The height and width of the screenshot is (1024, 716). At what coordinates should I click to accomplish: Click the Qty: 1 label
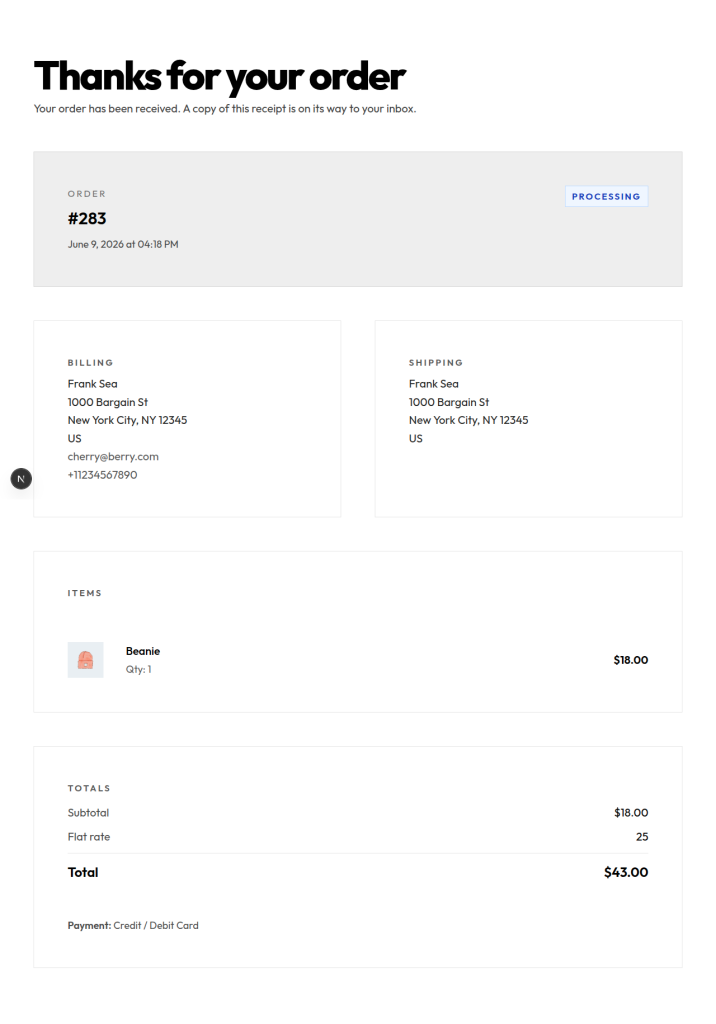coord(138,669)
